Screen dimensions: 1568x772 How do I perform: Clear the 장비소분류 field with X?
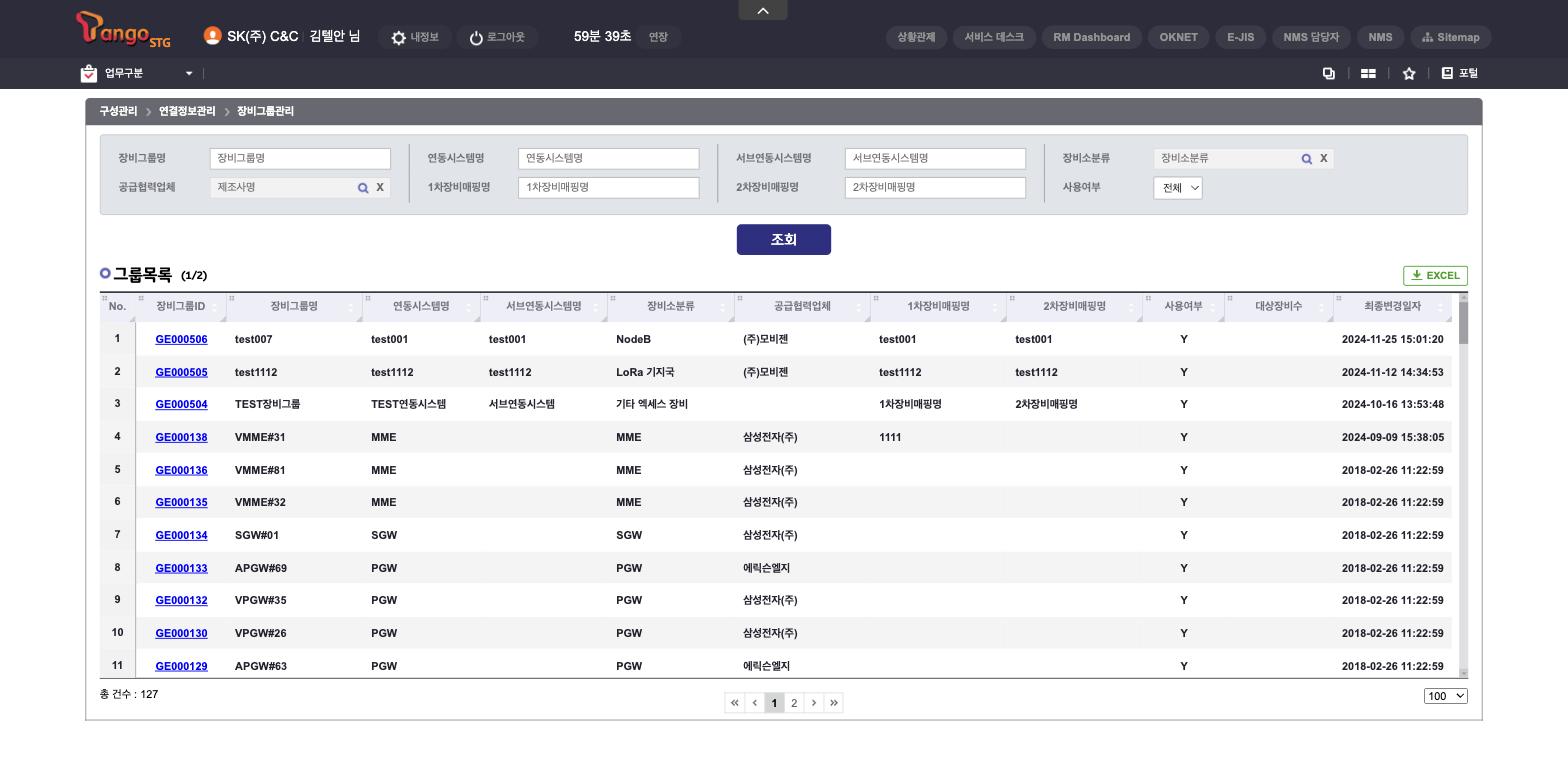click(1324, 158)
